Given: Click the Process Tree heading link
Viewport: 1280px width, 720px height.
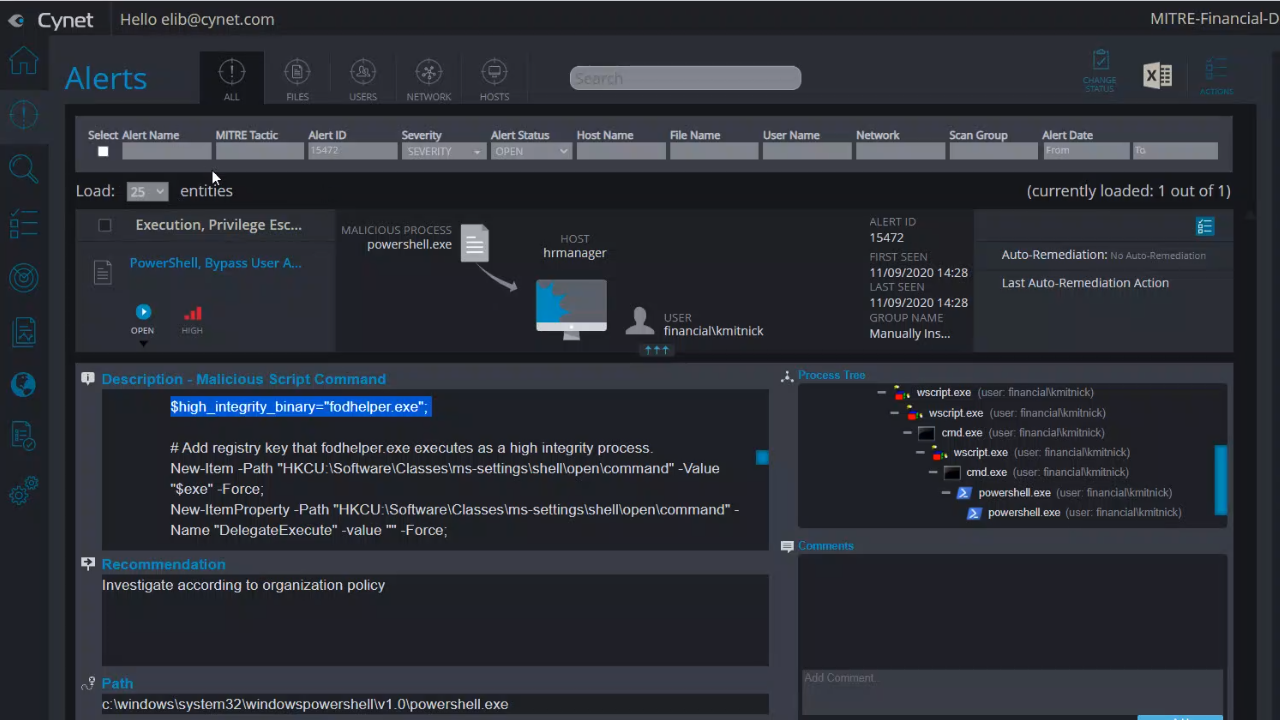Looking at the screenshot, I should [x=832, y=375].
